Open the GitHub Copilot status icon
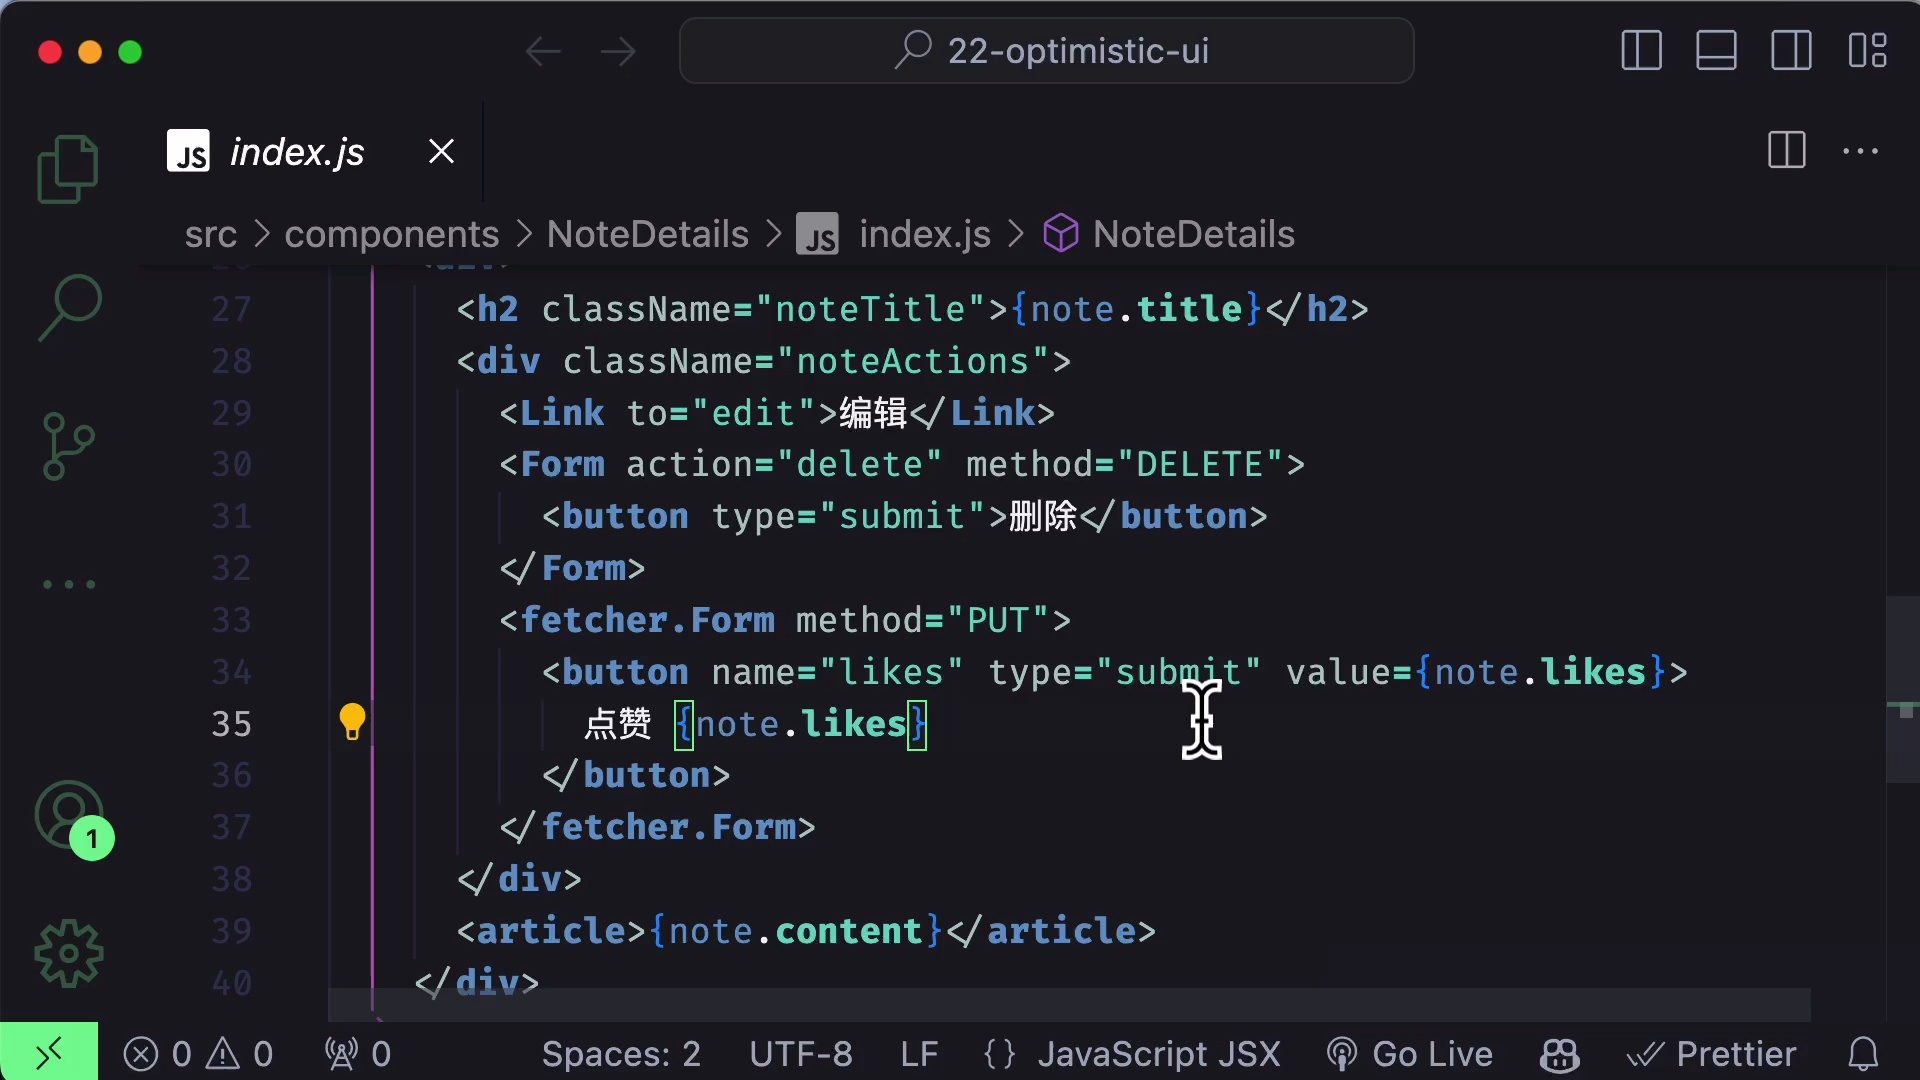Image resolution: width=1920 pixels, height=1080 pixels. coord(1559,1053)
